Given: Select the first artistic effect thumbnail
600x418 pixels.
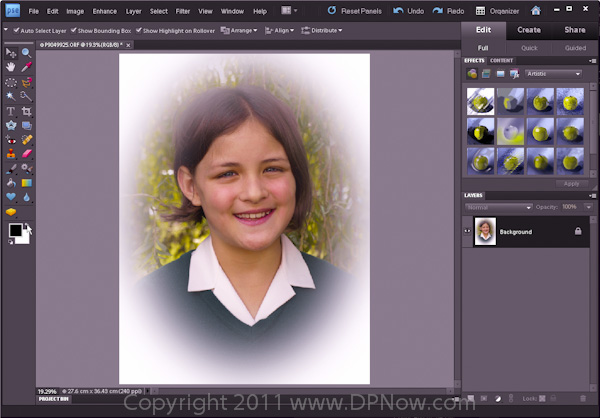Looking at the screenshot, I should [x=481, y=99].
